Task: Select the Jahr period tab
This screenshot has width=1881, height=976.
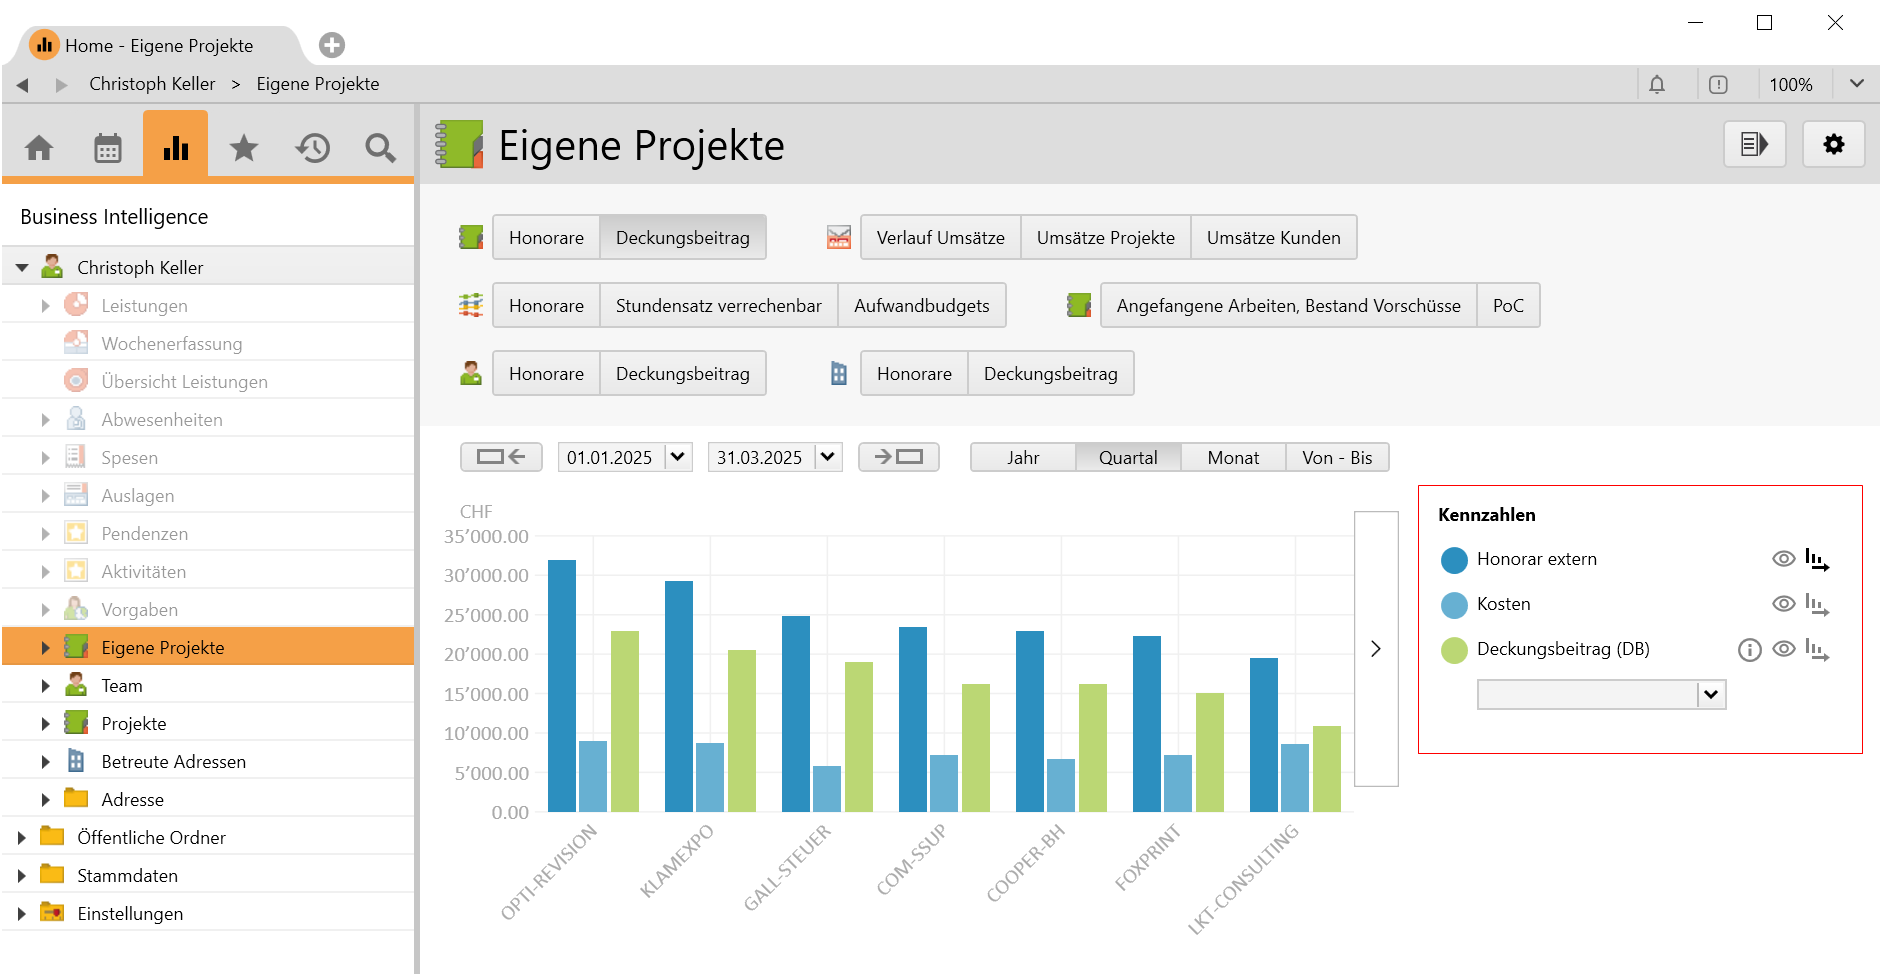Action: click(x=1023, y=458)
